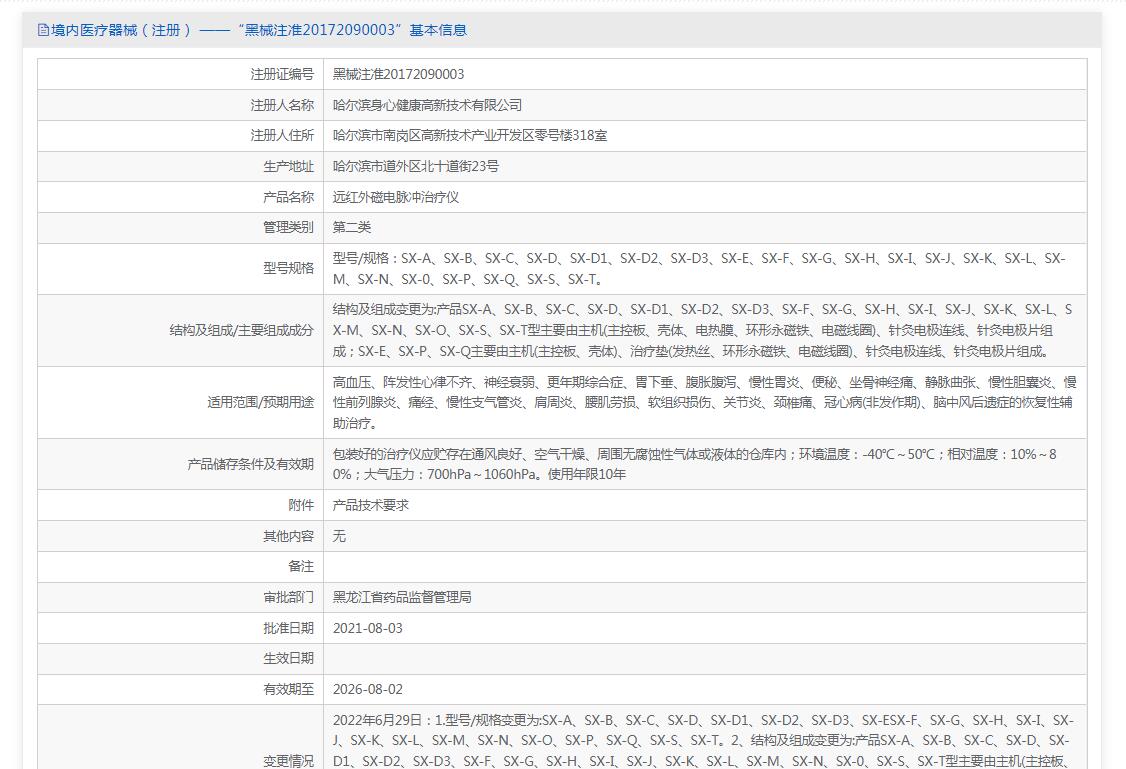This screenshot has width=1126, height=769.
Task: Select product name 远红外磁电脉冲治疗仪
Action: [x=396, y=197]
